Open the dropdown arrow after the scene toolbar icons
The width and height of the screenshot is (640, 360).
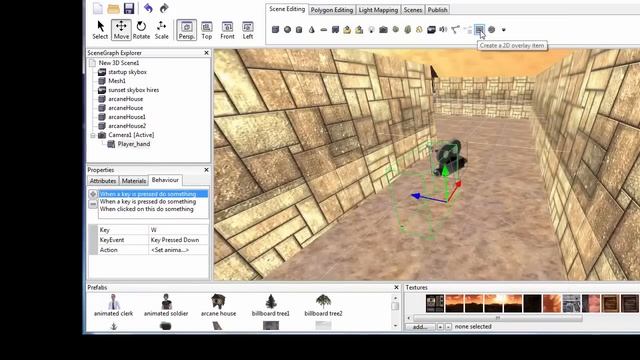click(x=504, y=30)
